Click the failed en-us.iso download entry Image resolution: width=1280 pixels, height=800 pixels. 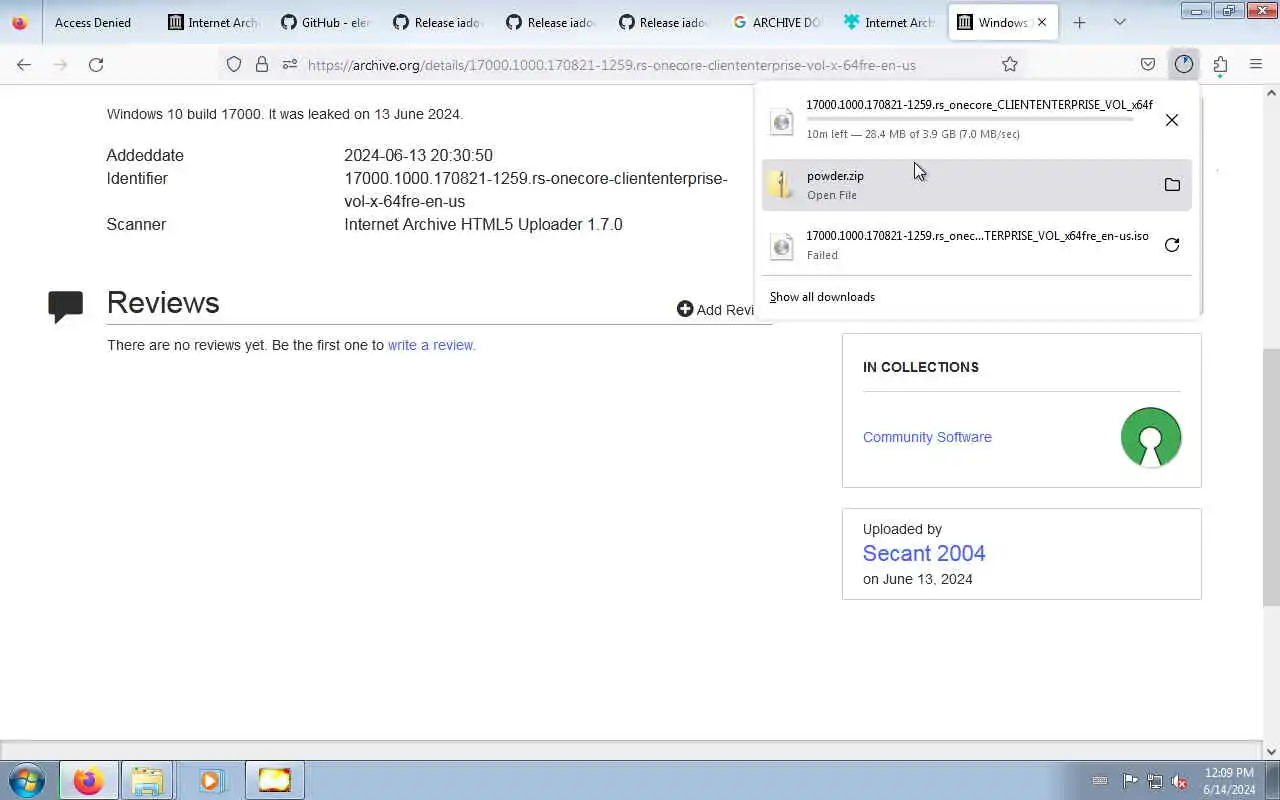976,245
